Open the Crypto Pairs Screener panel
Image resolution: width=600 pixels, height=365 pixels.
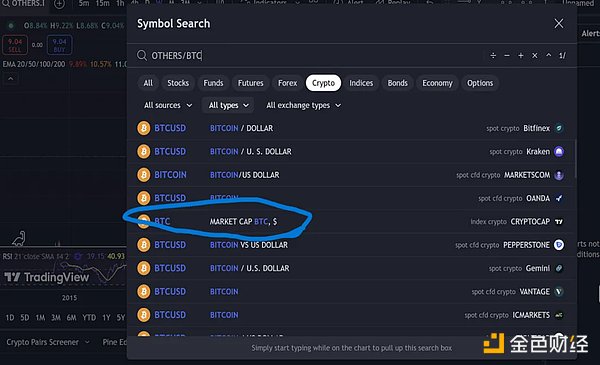click(48, 342)
